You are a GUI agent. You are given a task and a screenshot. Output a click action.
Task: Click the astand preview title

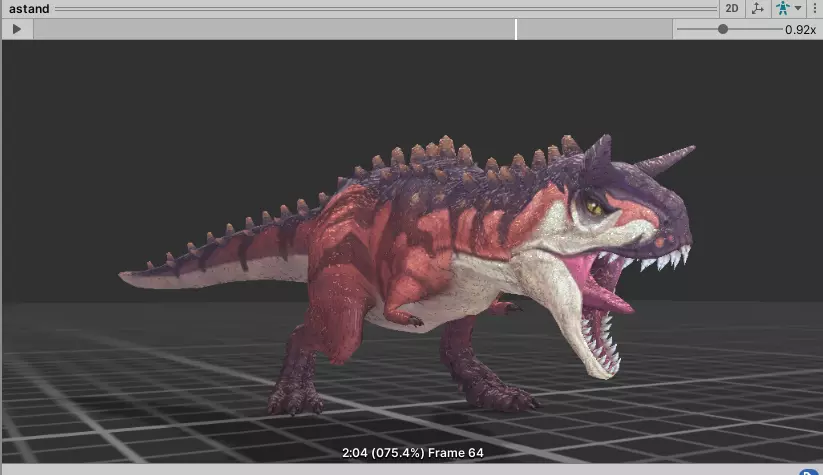29,9
